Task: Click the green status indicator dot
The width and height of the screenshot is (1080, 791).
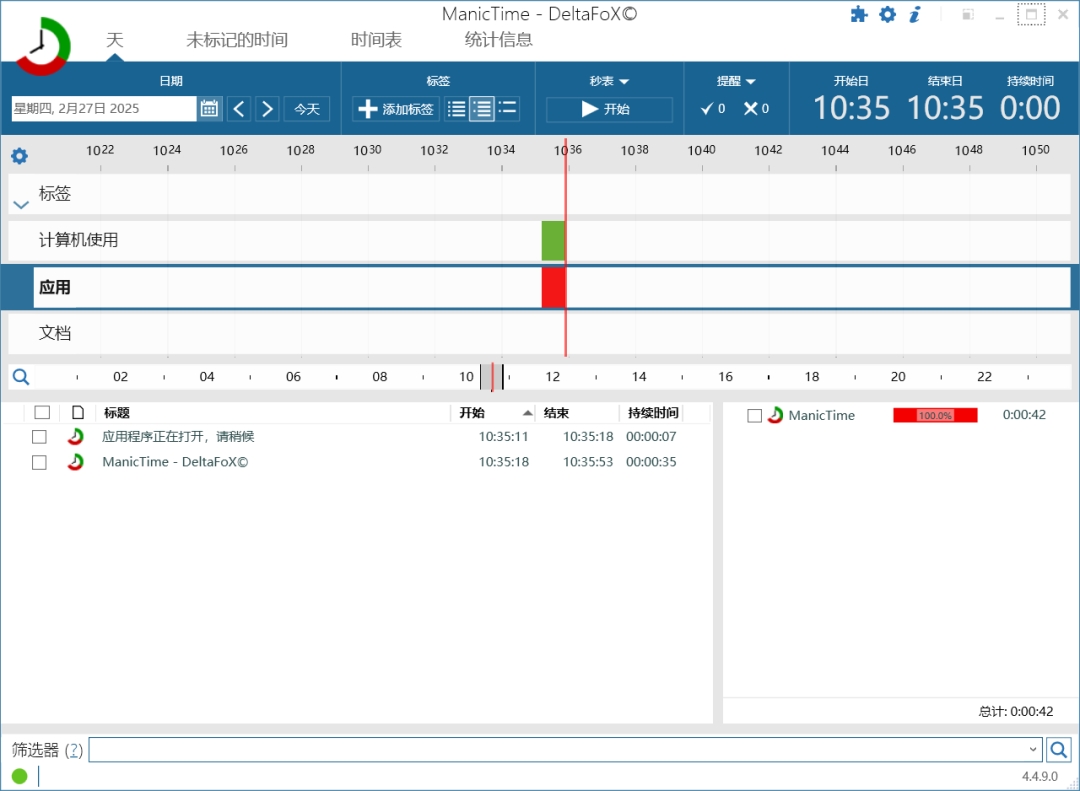Action: point(19,777)
